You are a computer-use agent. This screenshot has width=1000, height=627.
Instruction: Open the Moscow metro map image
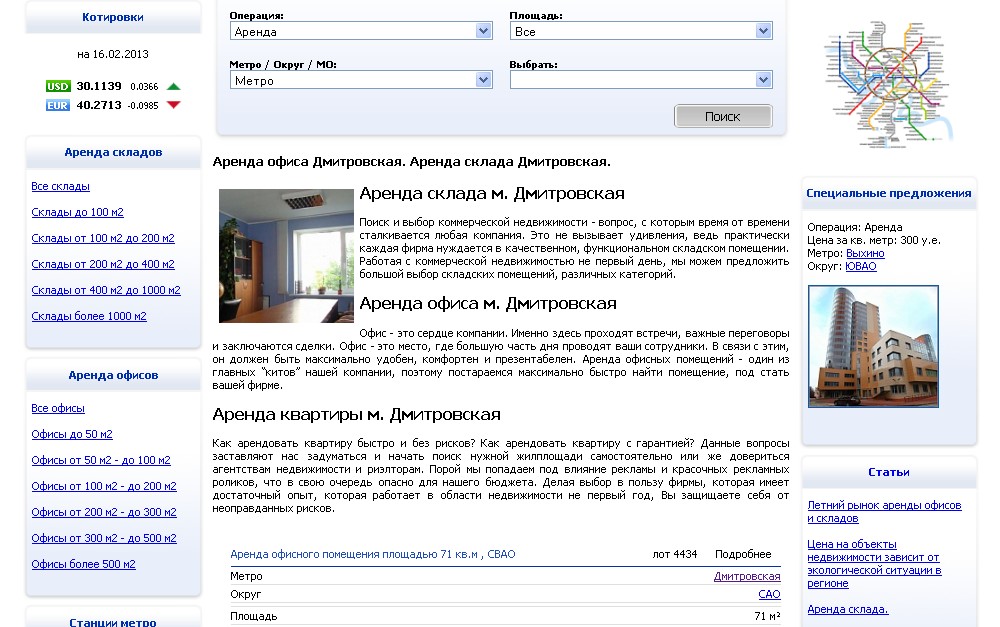(x=887, y=84)
